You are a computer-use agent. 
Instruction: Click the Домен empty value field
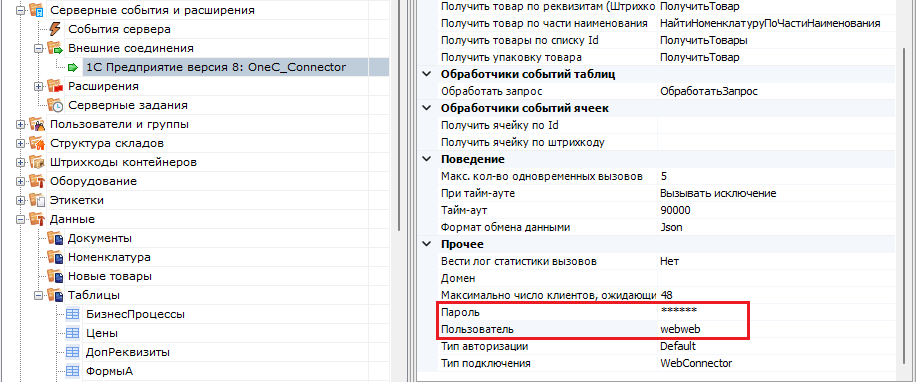(776, 278)
